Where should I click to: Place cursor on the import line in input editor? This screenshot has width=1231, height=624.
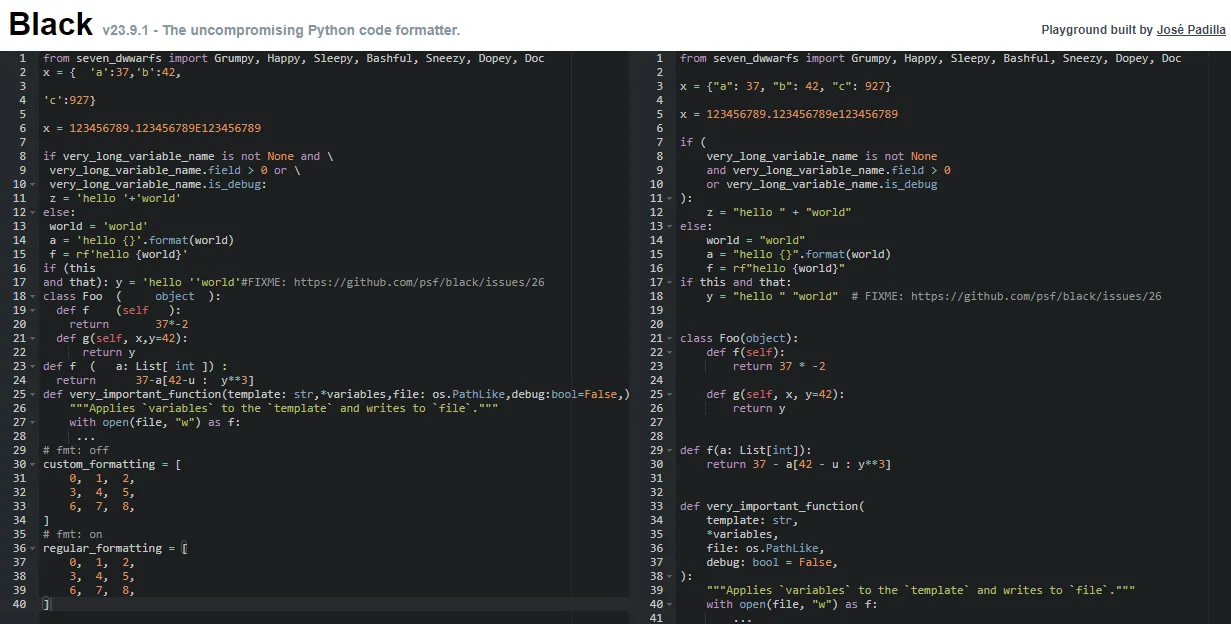(x=293, y=58)
